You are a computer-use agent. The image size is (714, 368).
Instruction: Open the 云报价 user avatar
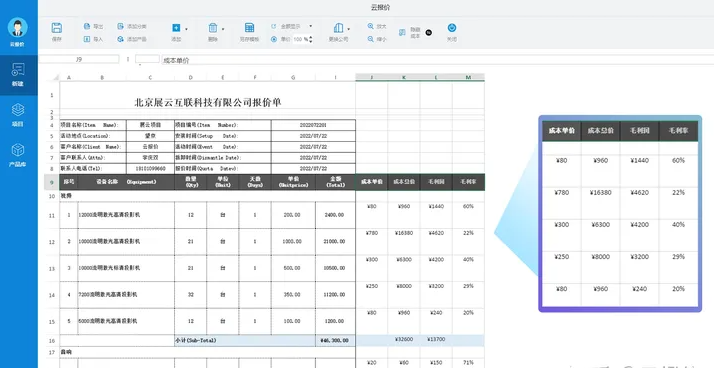coord(18,27)
